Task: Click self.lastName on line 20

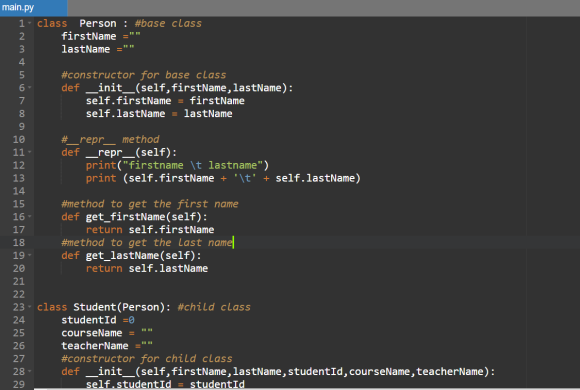Action: click(x=168, y=268)
